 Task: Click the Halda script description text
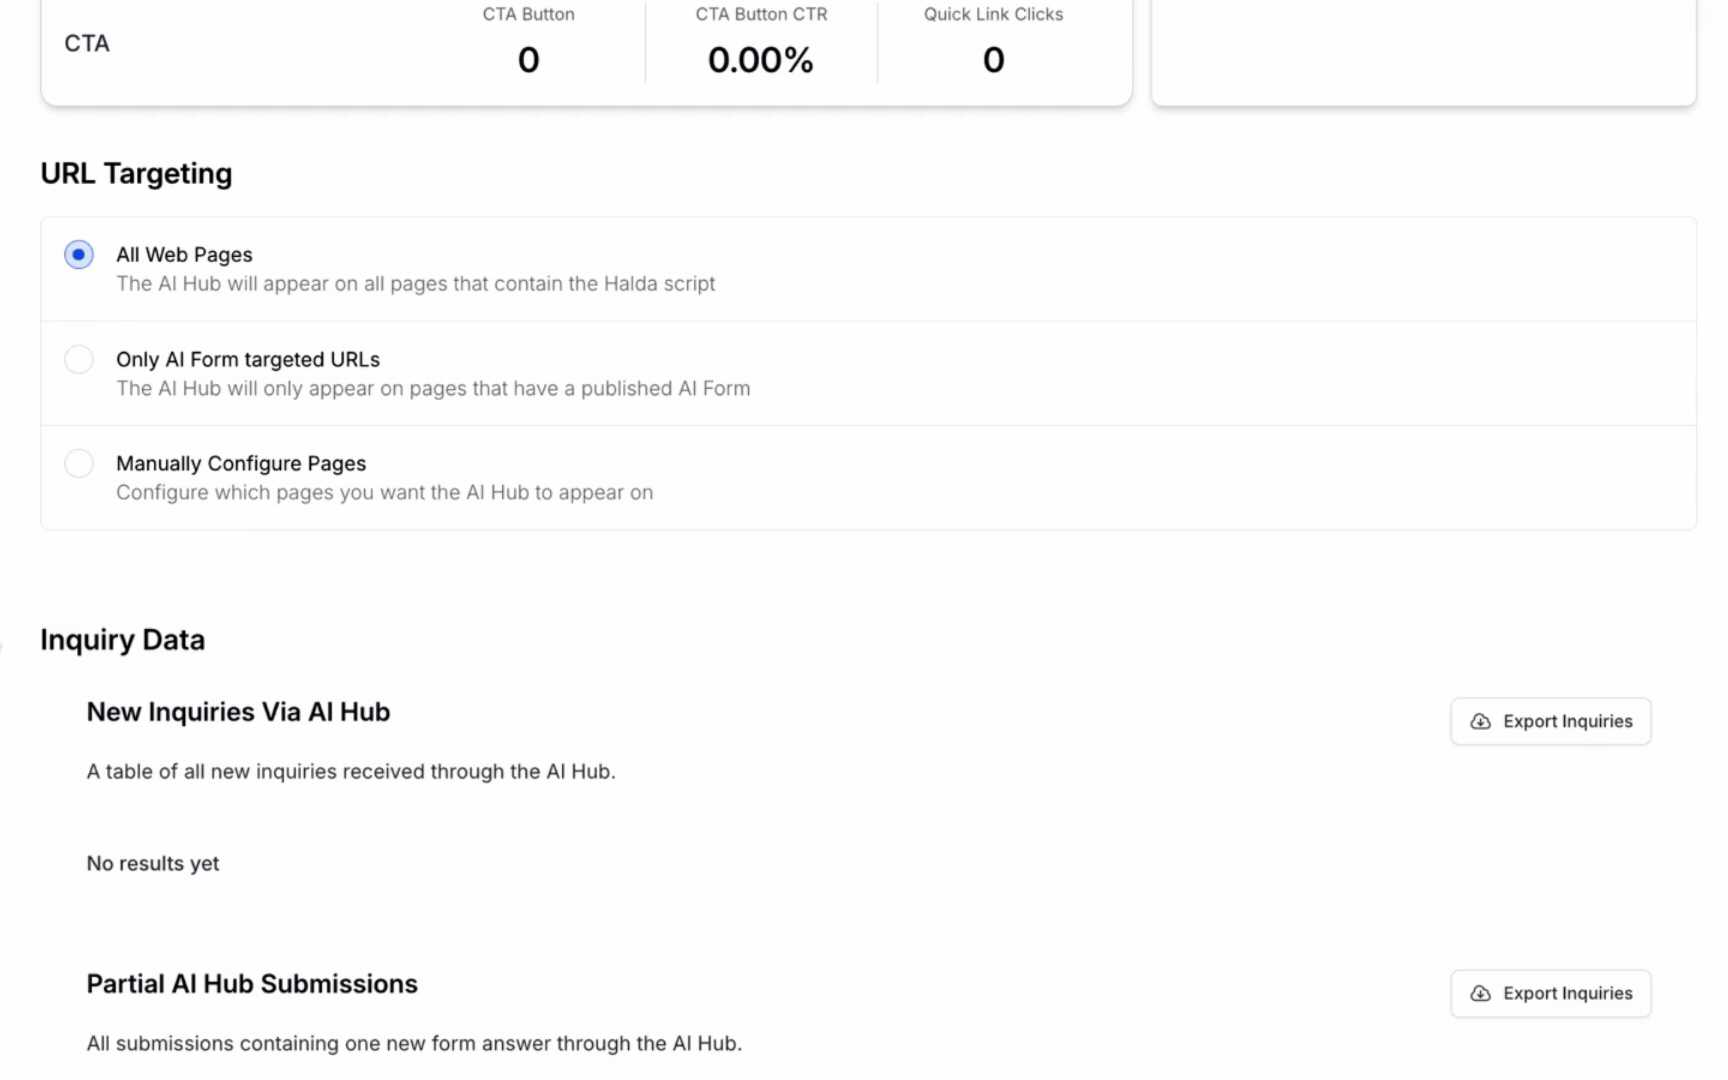(x=415, y=284)
